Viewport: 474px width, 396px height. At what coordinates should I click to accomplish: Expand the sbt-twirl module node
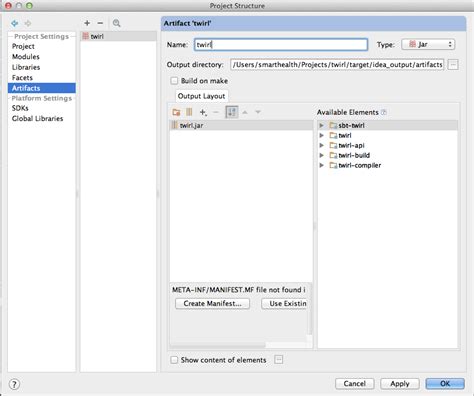322,125
